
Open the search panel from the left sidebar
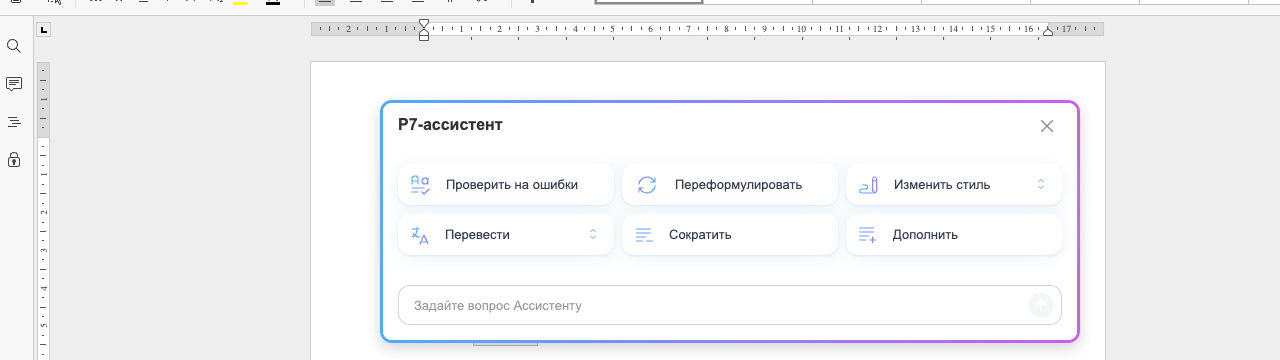coord(14,46)
